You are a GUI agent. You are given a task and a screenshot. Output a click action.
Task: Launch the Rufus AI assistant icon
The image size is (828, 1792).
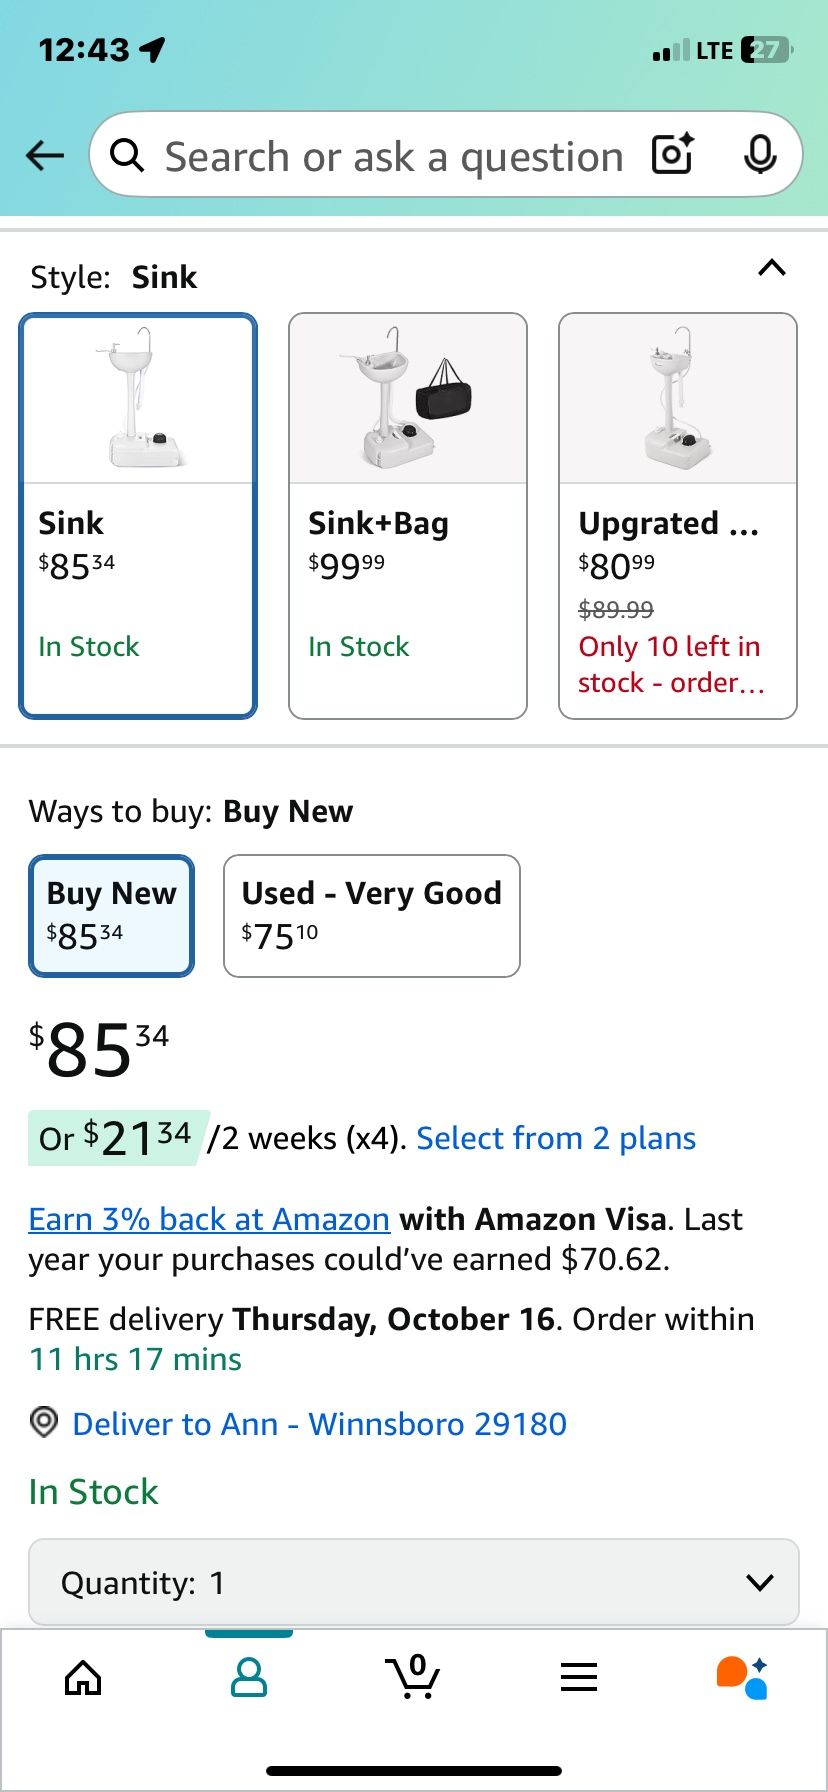743,1677
